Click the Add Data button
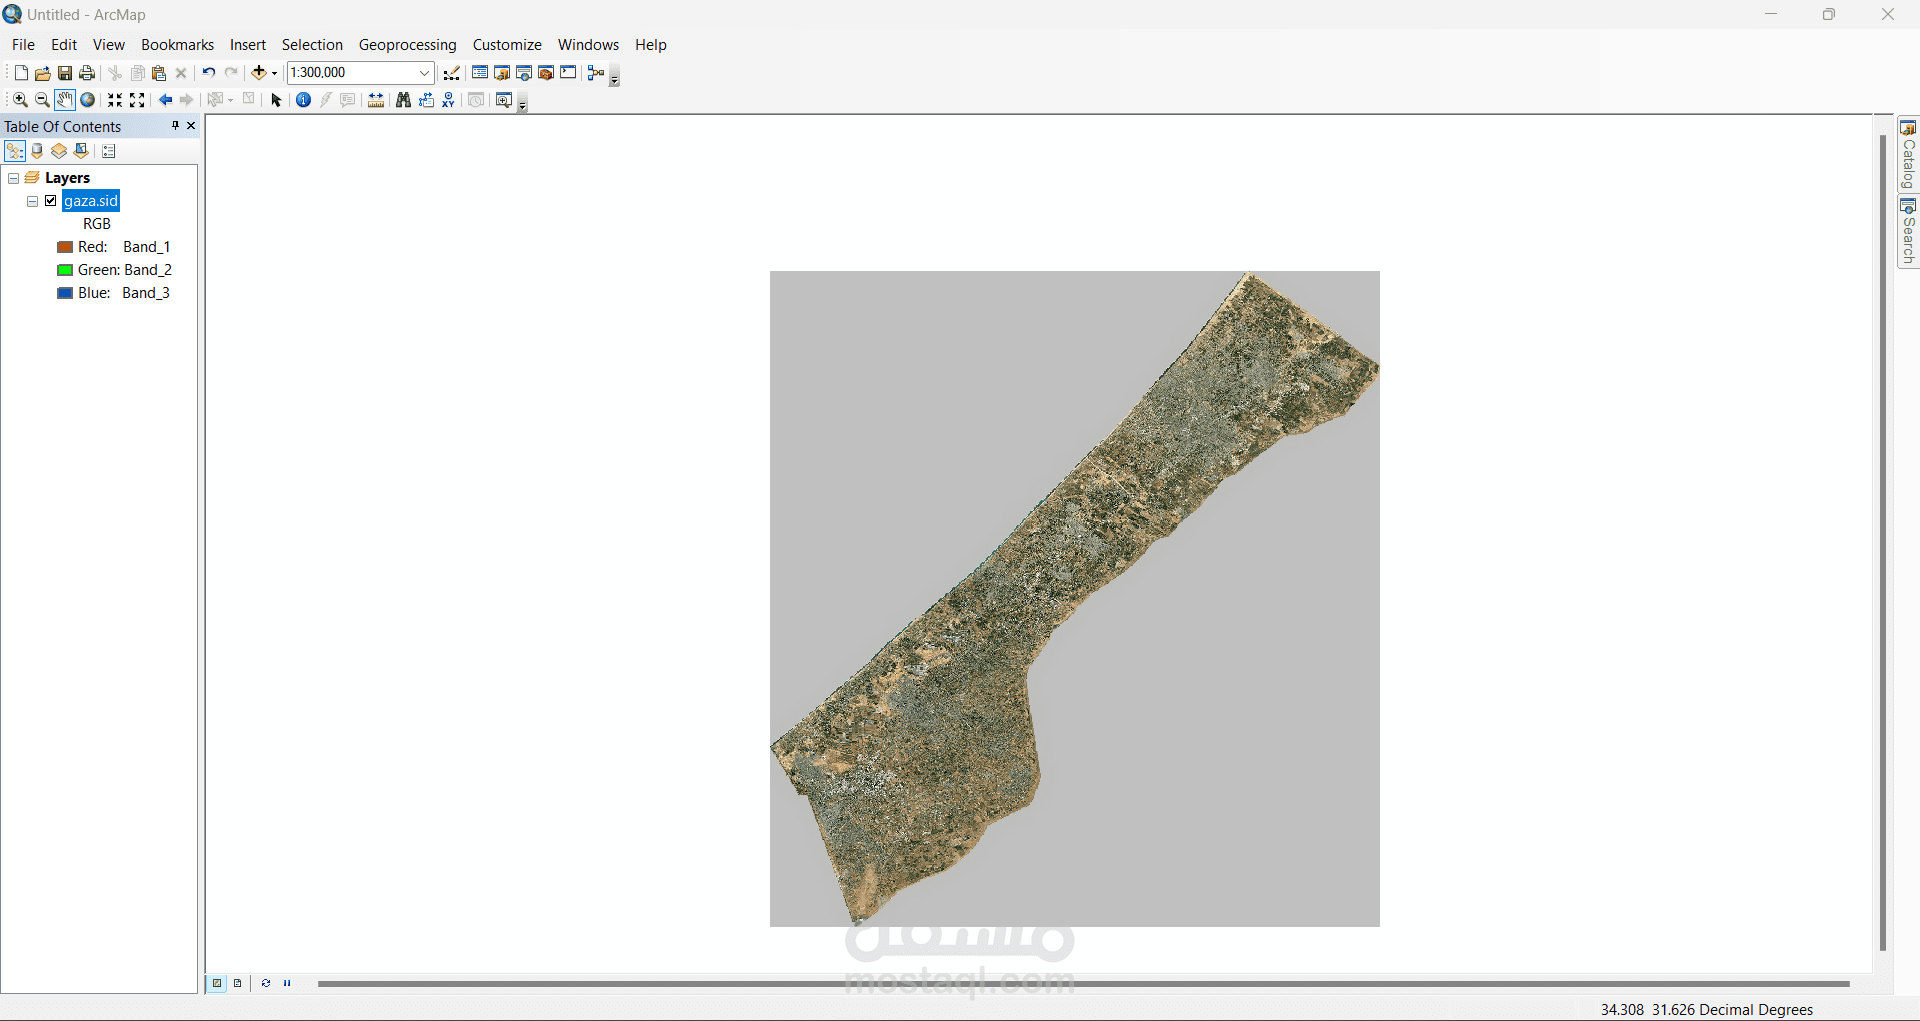Image resolution: width=1920 pixels, height=1021 pixels. click(x=259, y=73)
